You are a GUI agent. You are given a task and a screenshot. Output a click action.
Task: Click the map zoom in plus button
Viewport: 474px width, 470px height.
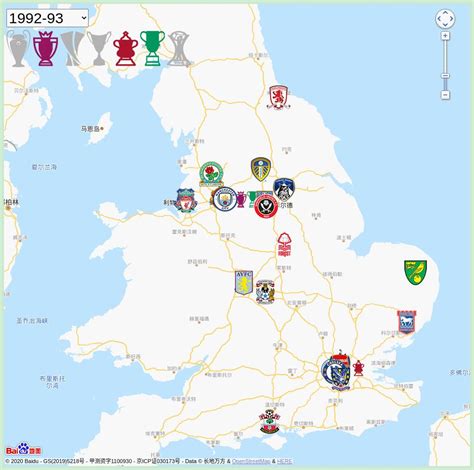[x=445, y=36]
